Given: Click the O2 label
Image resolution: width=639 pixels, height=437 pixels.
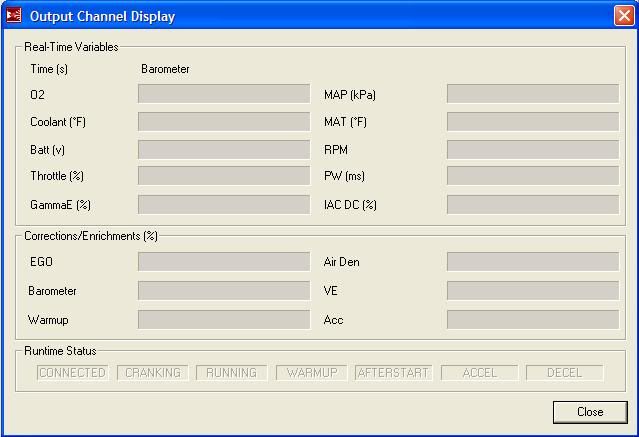Looking at the screenshot, I should point(37,95).
